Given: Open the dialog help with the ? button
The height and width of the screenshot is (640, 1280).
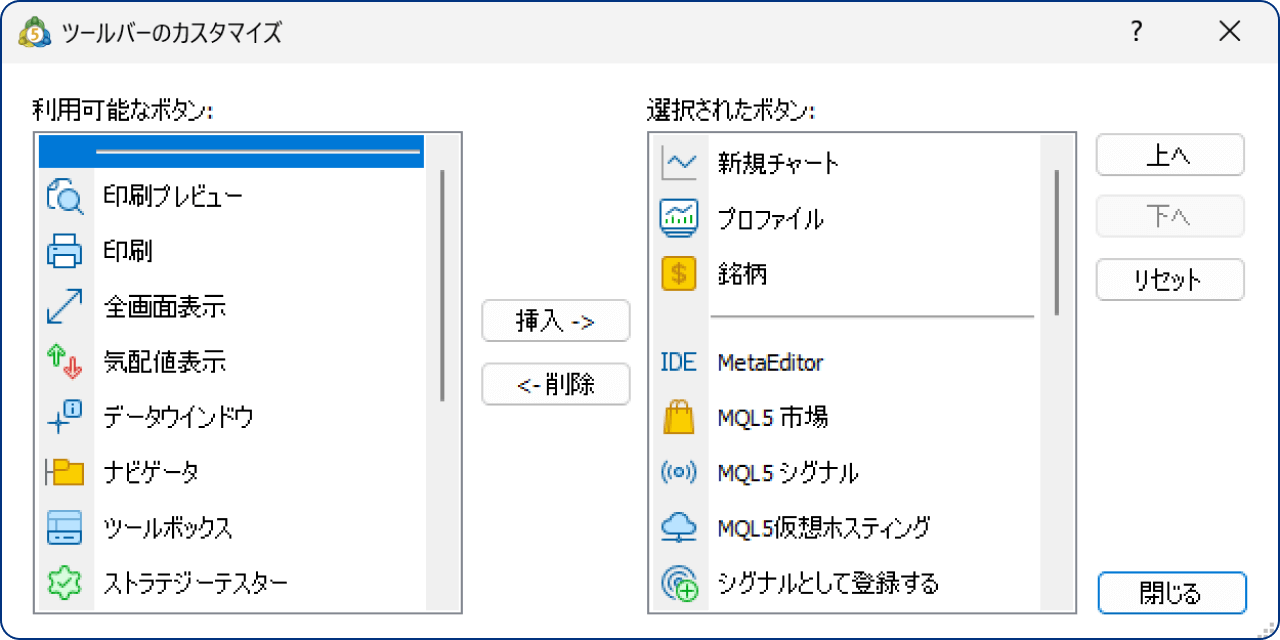Looking at the screenshot, I should pyautogui.click(x=1136, y=31).
